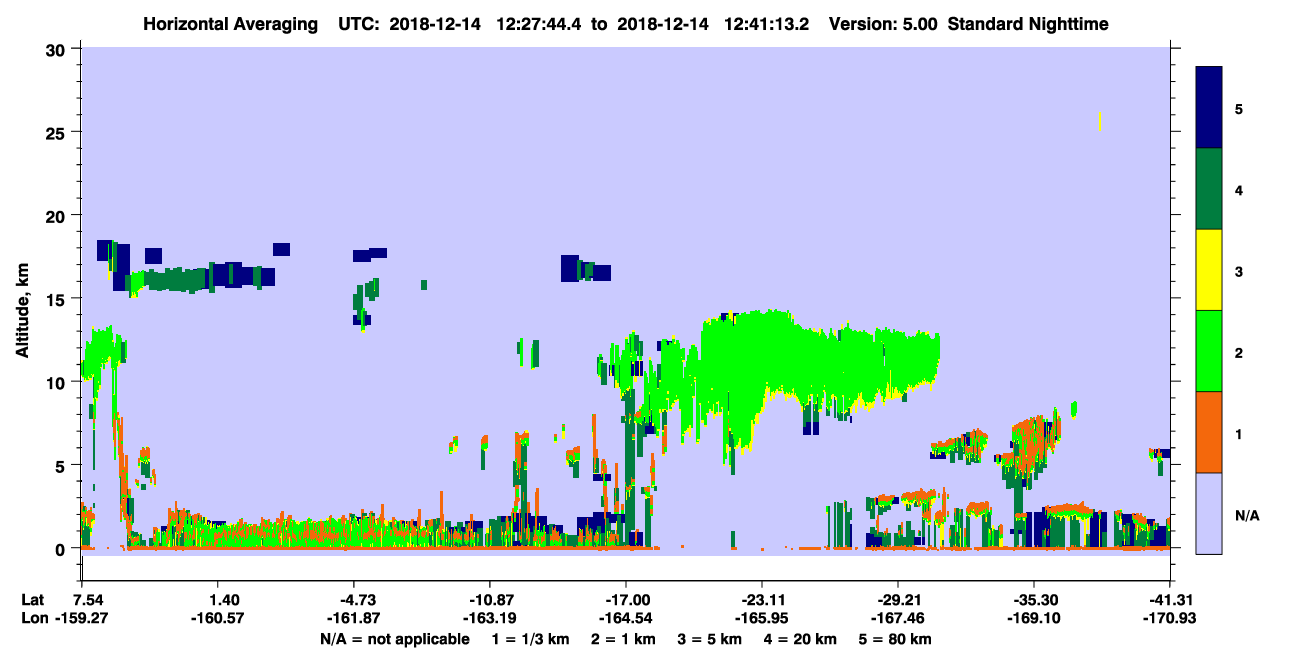Click the longitude value -167.46
The image size is (1300, 667).
[898, 619]
